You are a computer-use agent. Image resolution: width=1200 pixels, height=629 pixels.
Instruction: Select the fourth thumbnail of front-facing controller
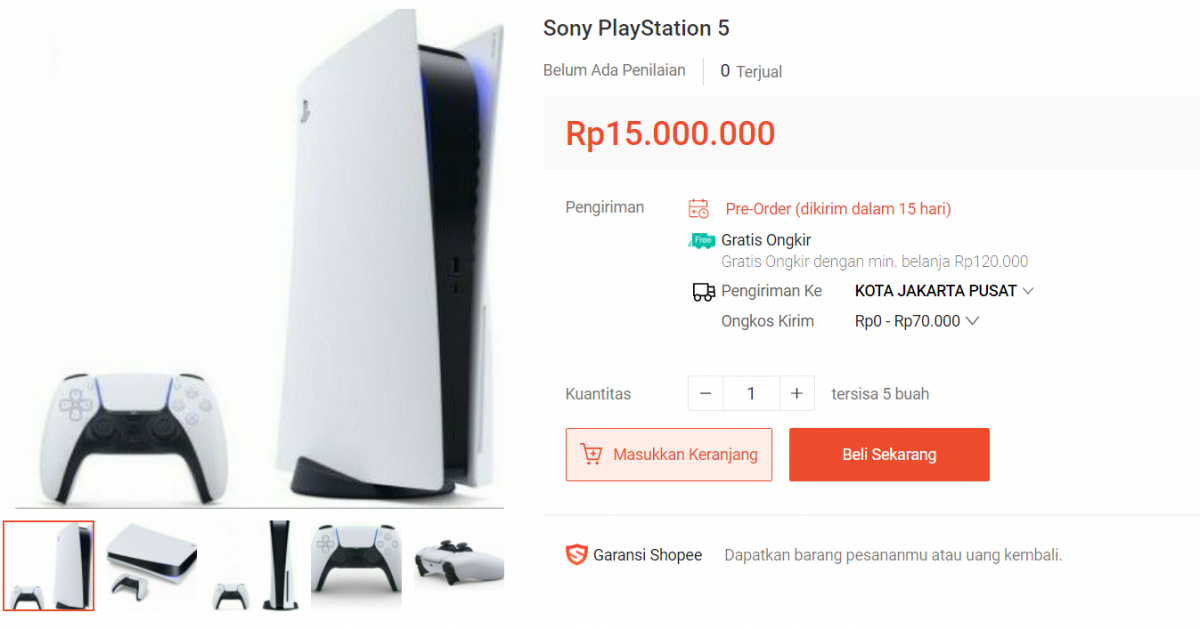tap(356, 565)
